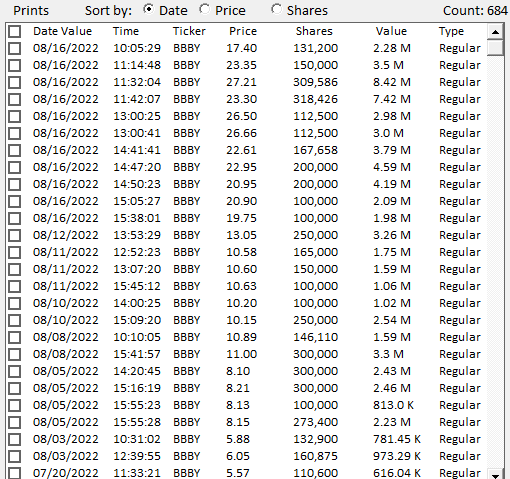The height and width of the screenshot is (479, 510).
Task: Click the 3.26 M value cell
Action: coord(392,235)
